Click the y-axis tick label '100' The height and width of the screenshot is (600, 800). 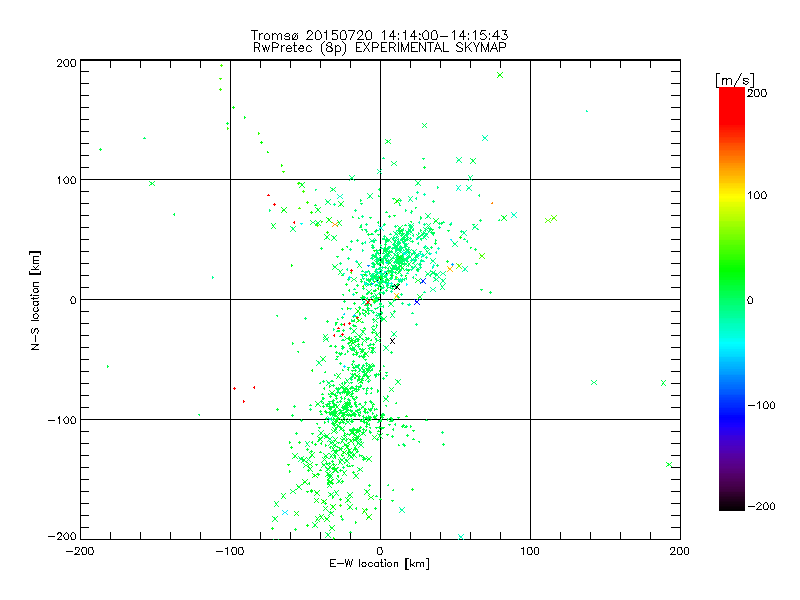[x=66, y=180]
